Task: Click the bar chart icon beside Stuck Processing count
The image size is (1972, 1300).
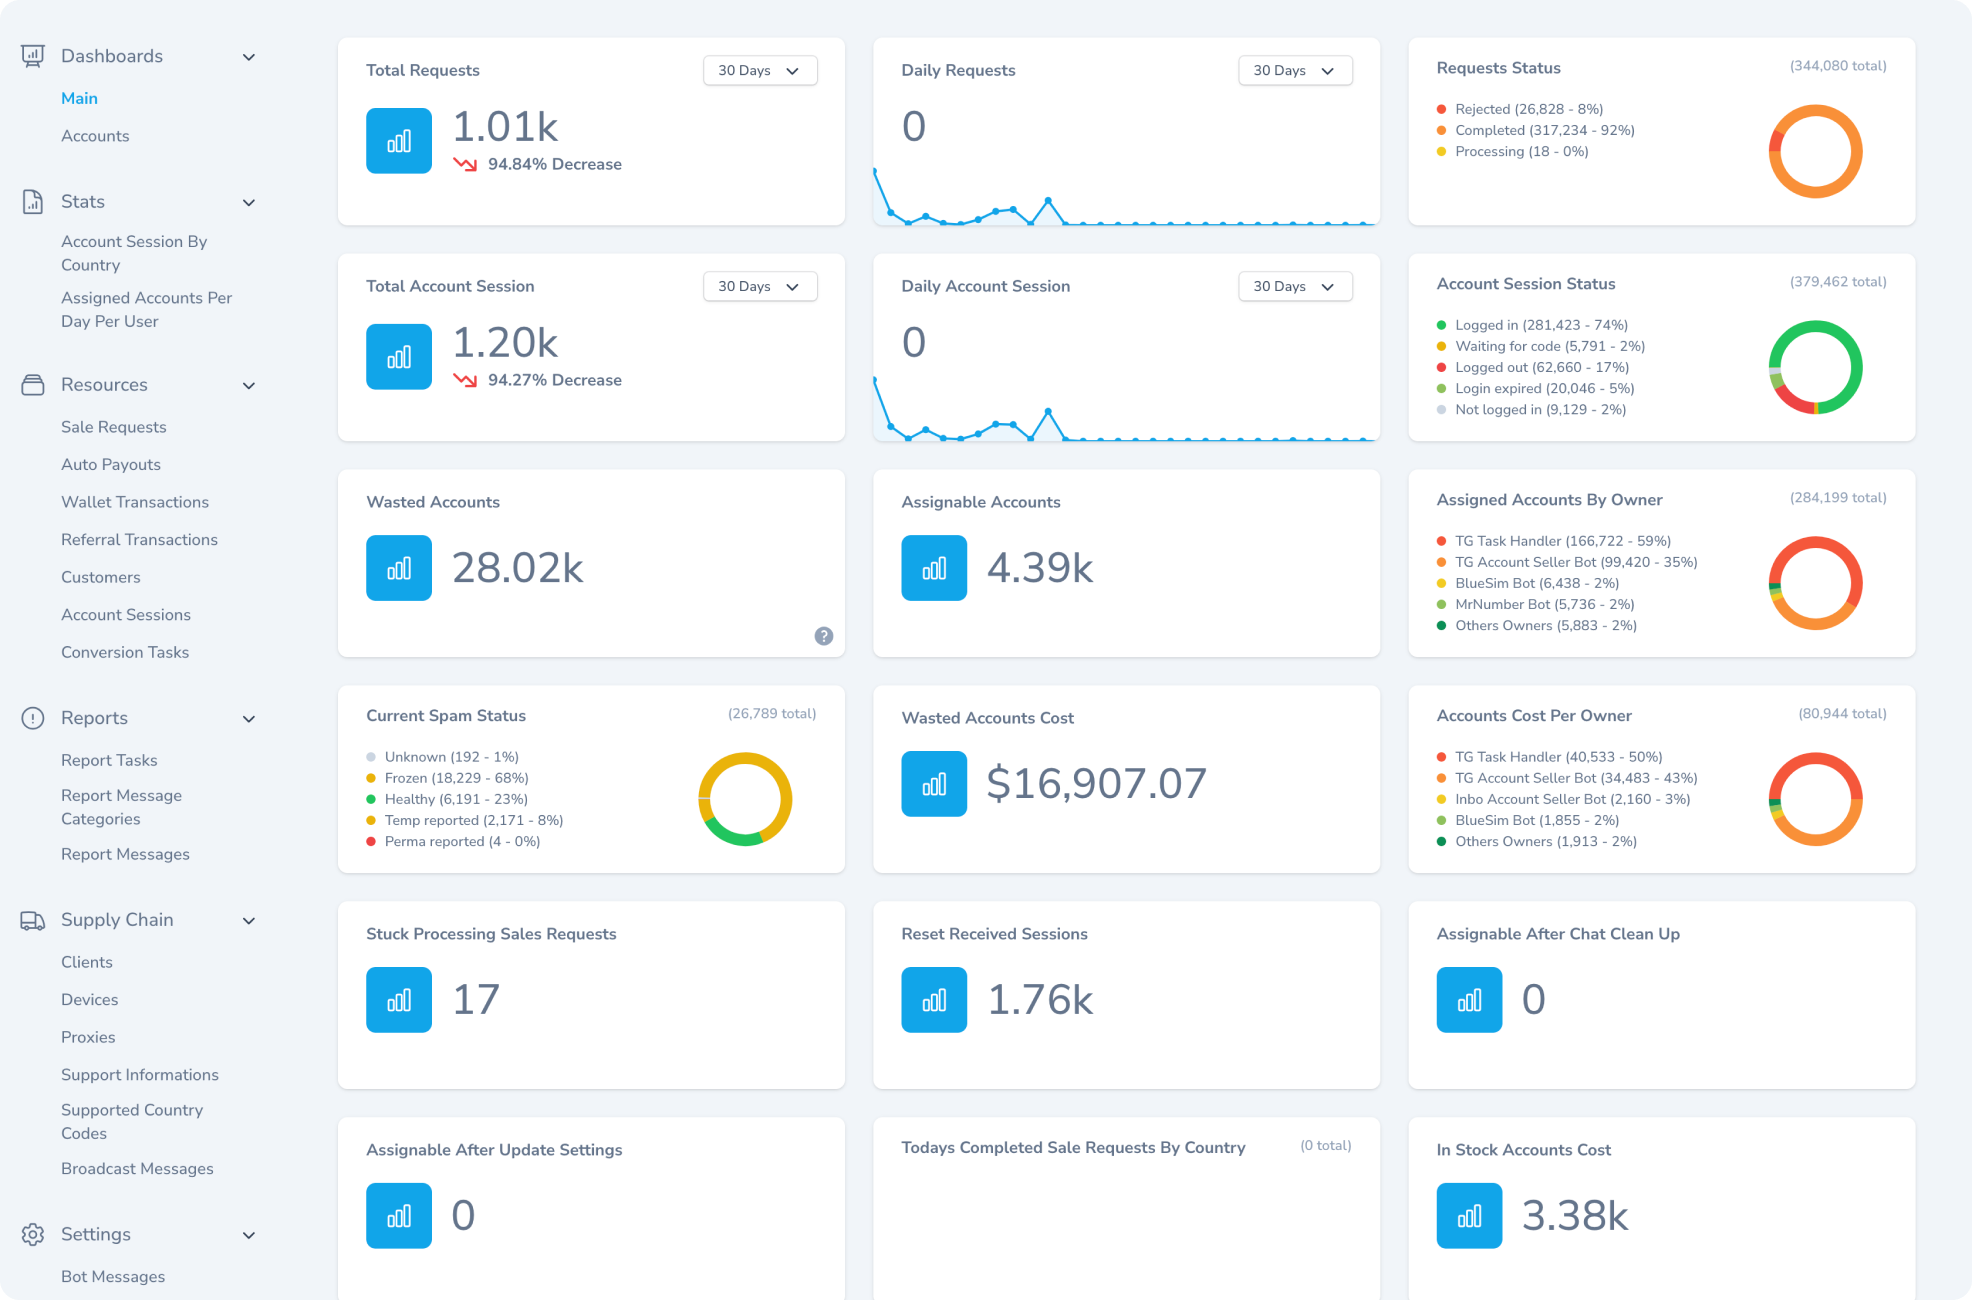Action: [x=398, y=1000]
